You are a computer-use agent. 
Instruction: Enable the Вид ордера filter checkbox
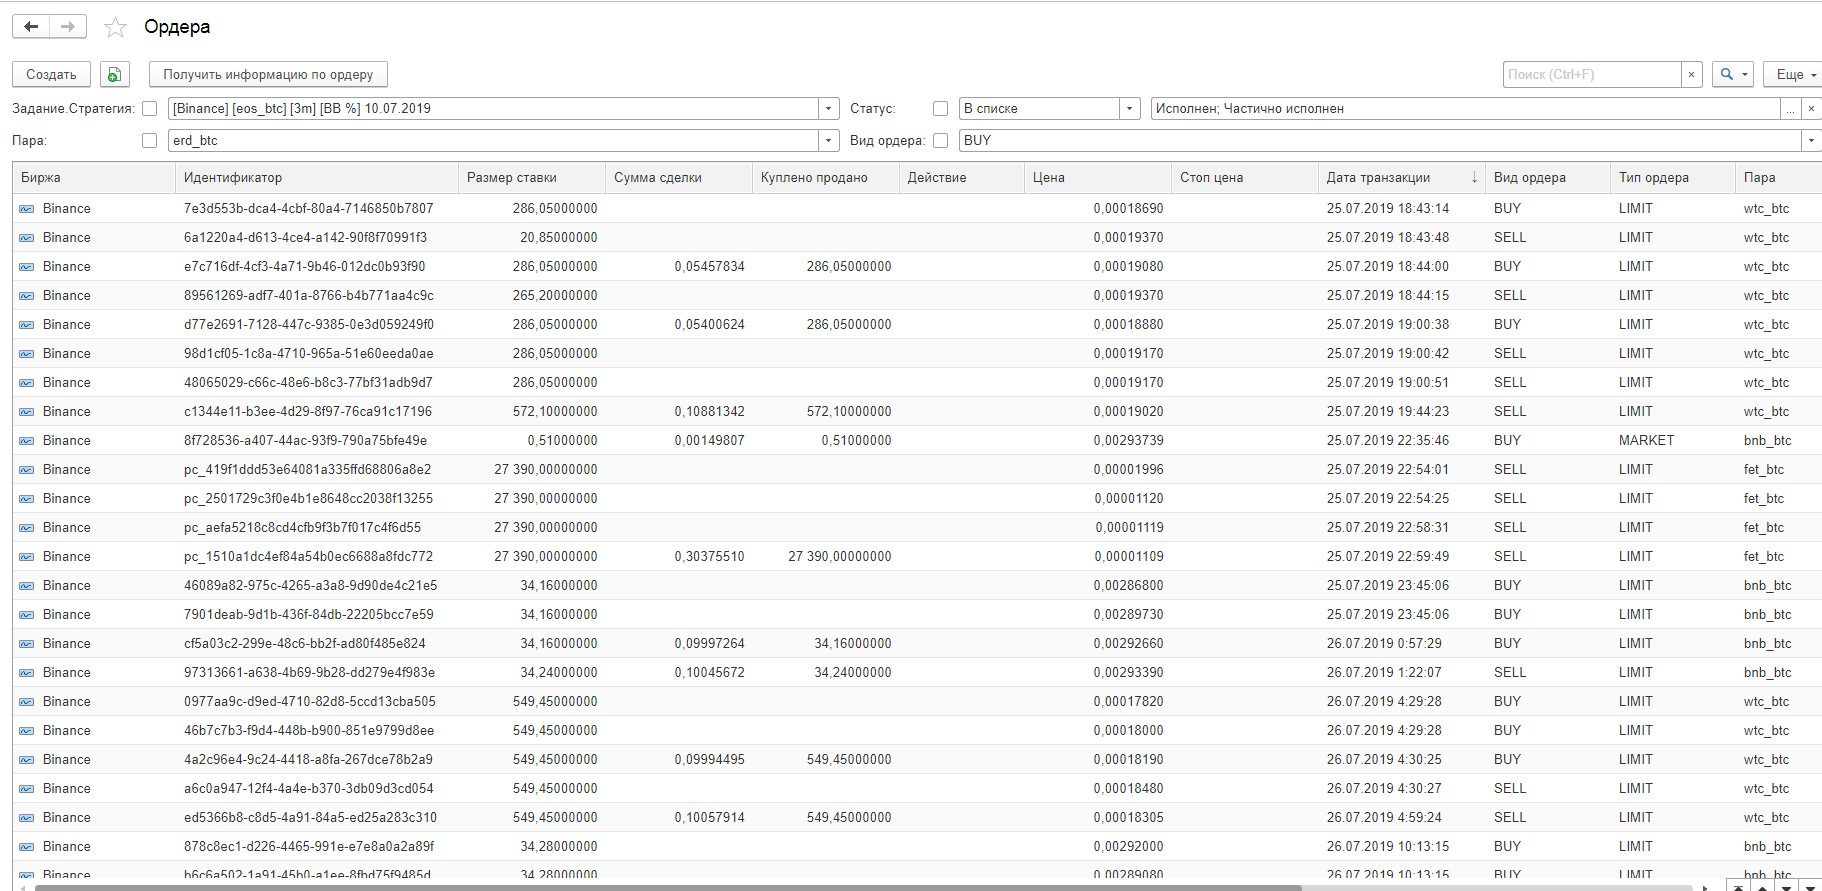pos(940,141)
